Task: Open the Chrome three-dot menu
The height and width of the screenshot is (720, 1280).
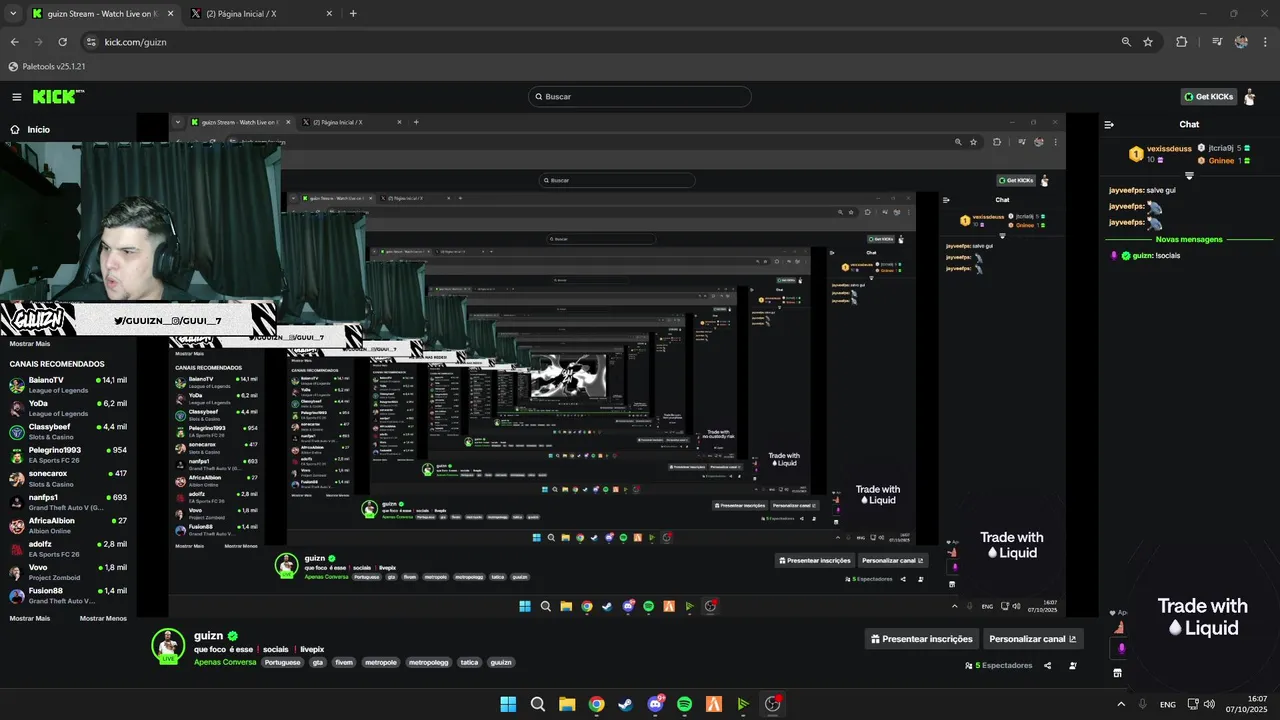Action: (1265, 42)
